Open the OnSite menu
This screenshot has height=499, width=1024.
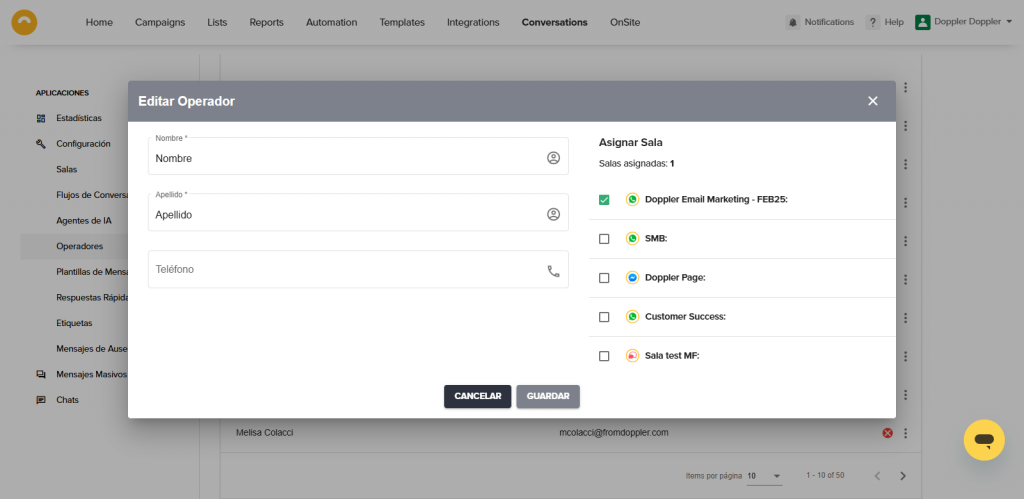point(625,22)
